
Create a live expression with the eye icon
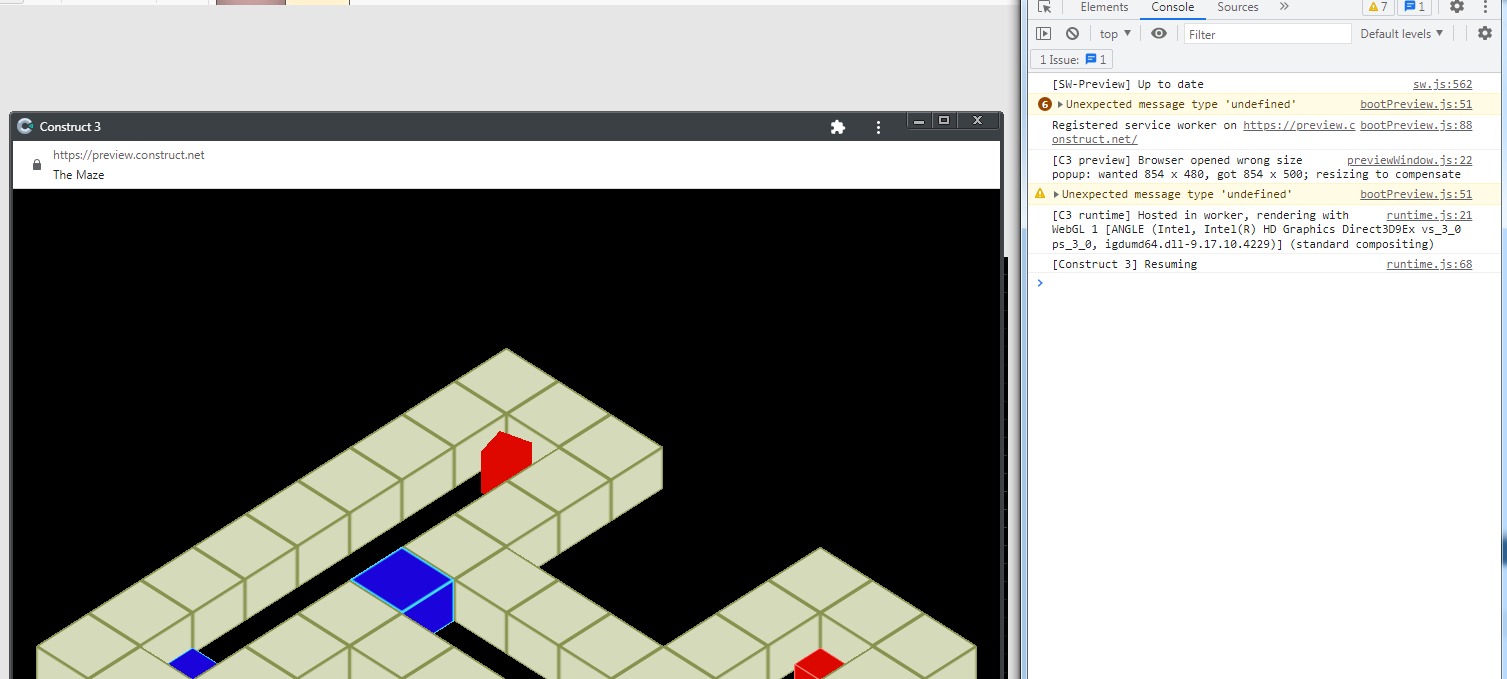(1159, 34)
